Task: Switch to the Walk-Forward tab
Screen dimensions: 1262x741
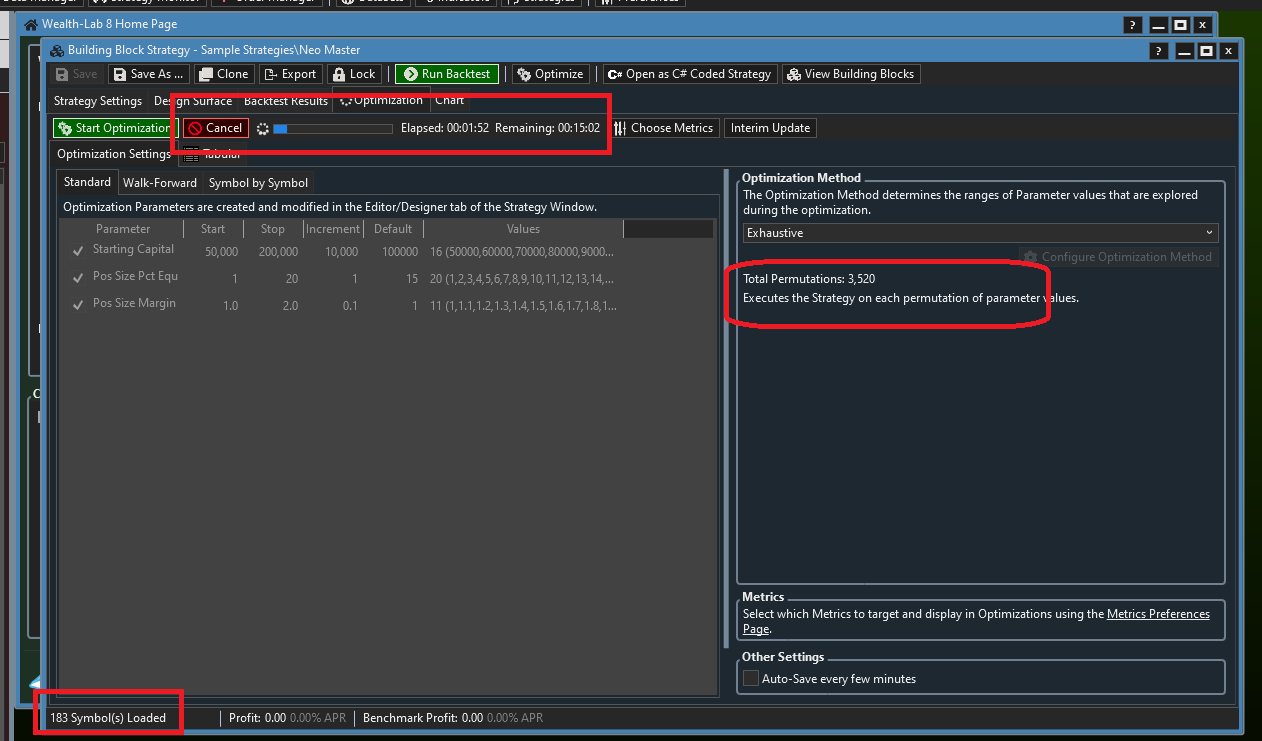Action: 160,183
